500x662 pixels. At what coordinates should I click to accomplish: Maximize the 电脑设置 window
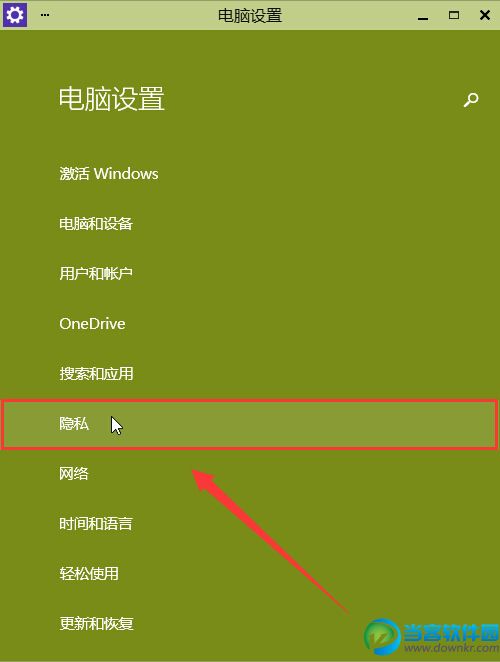coord(454,15)
